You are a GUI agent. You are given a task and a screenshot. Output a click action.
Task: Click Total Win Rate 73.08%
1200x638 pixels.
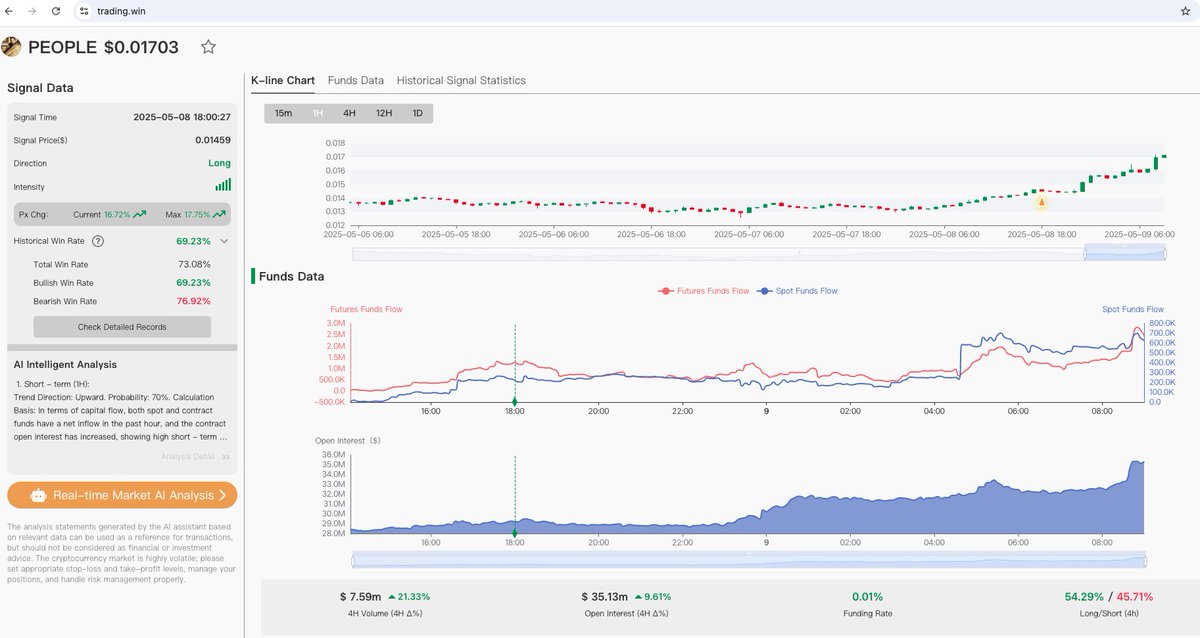coord(194,265)
